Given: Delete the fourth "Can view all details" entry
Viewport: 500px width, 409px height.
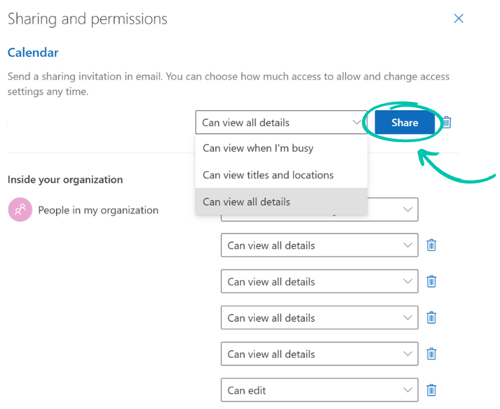Looking at the screenshot, I should (x=431, y=353).
